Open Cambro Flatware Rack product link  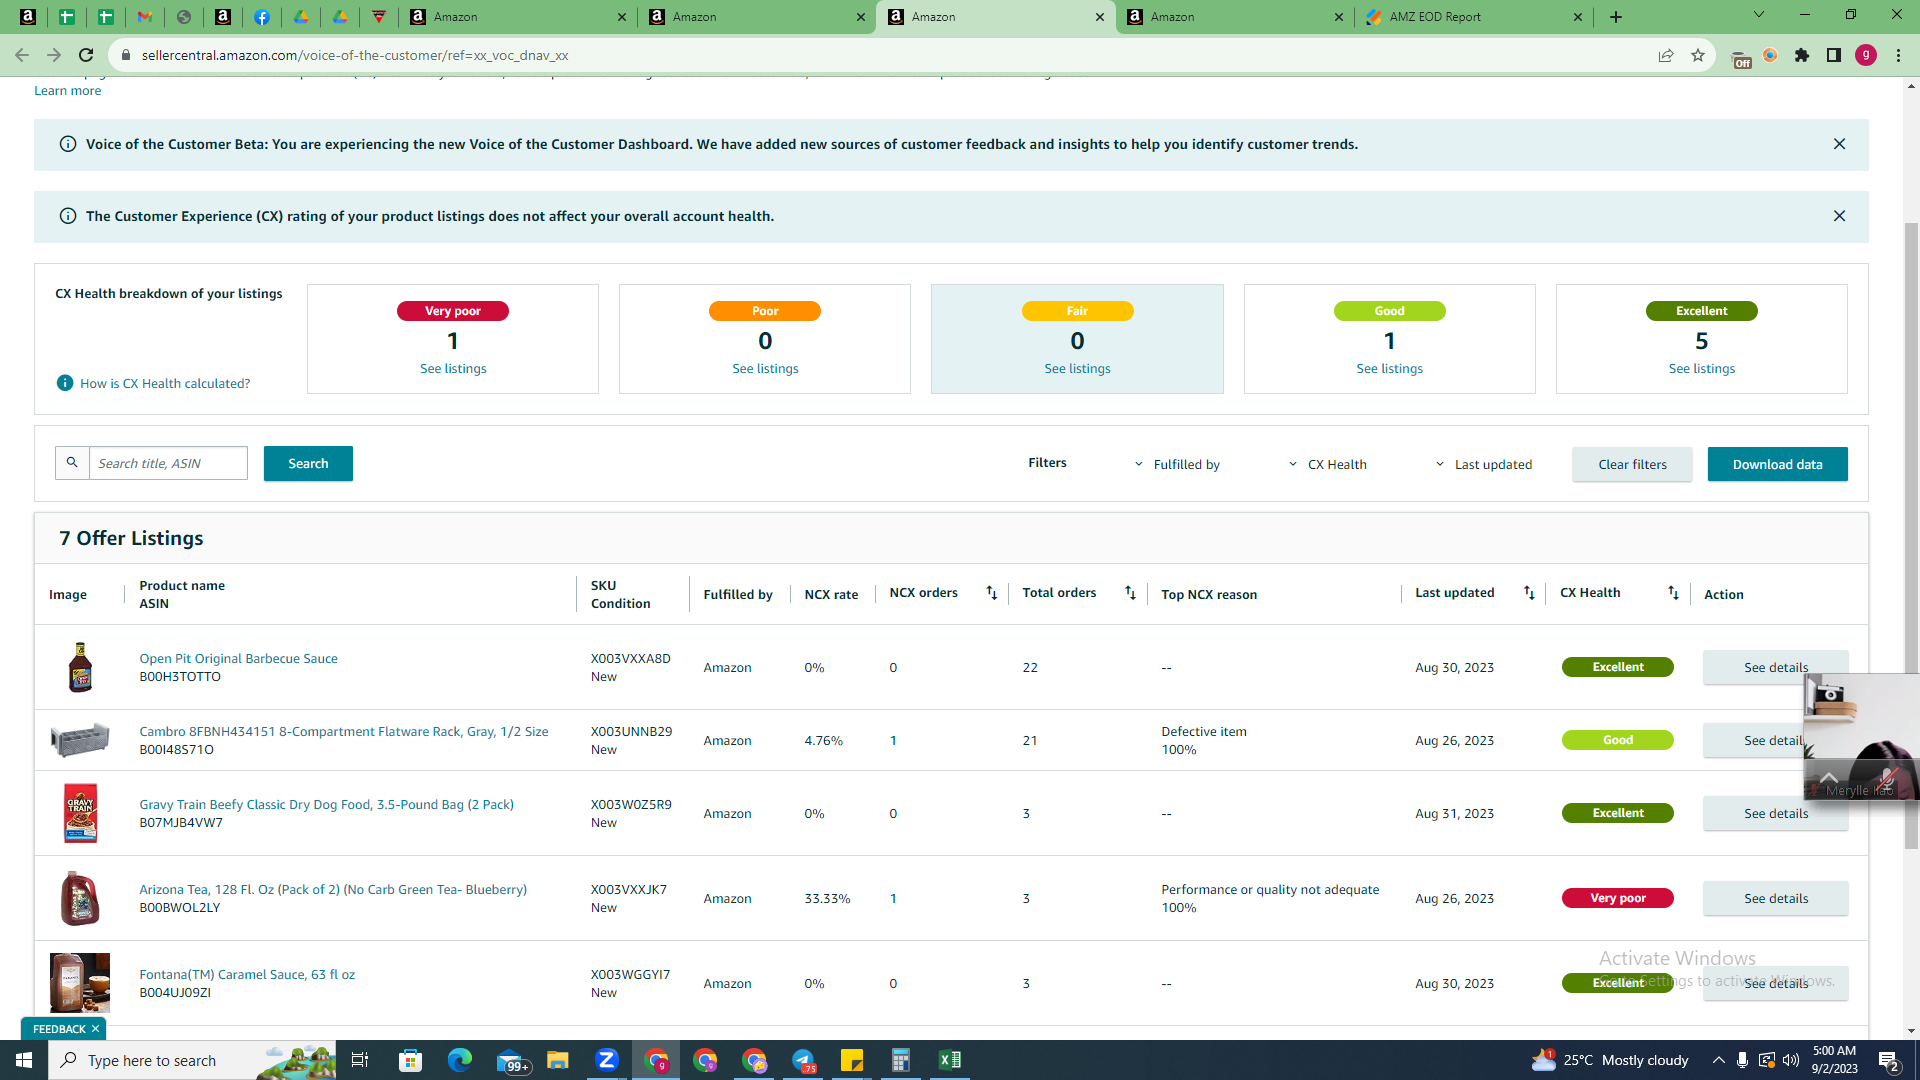(x=344, y=731)
